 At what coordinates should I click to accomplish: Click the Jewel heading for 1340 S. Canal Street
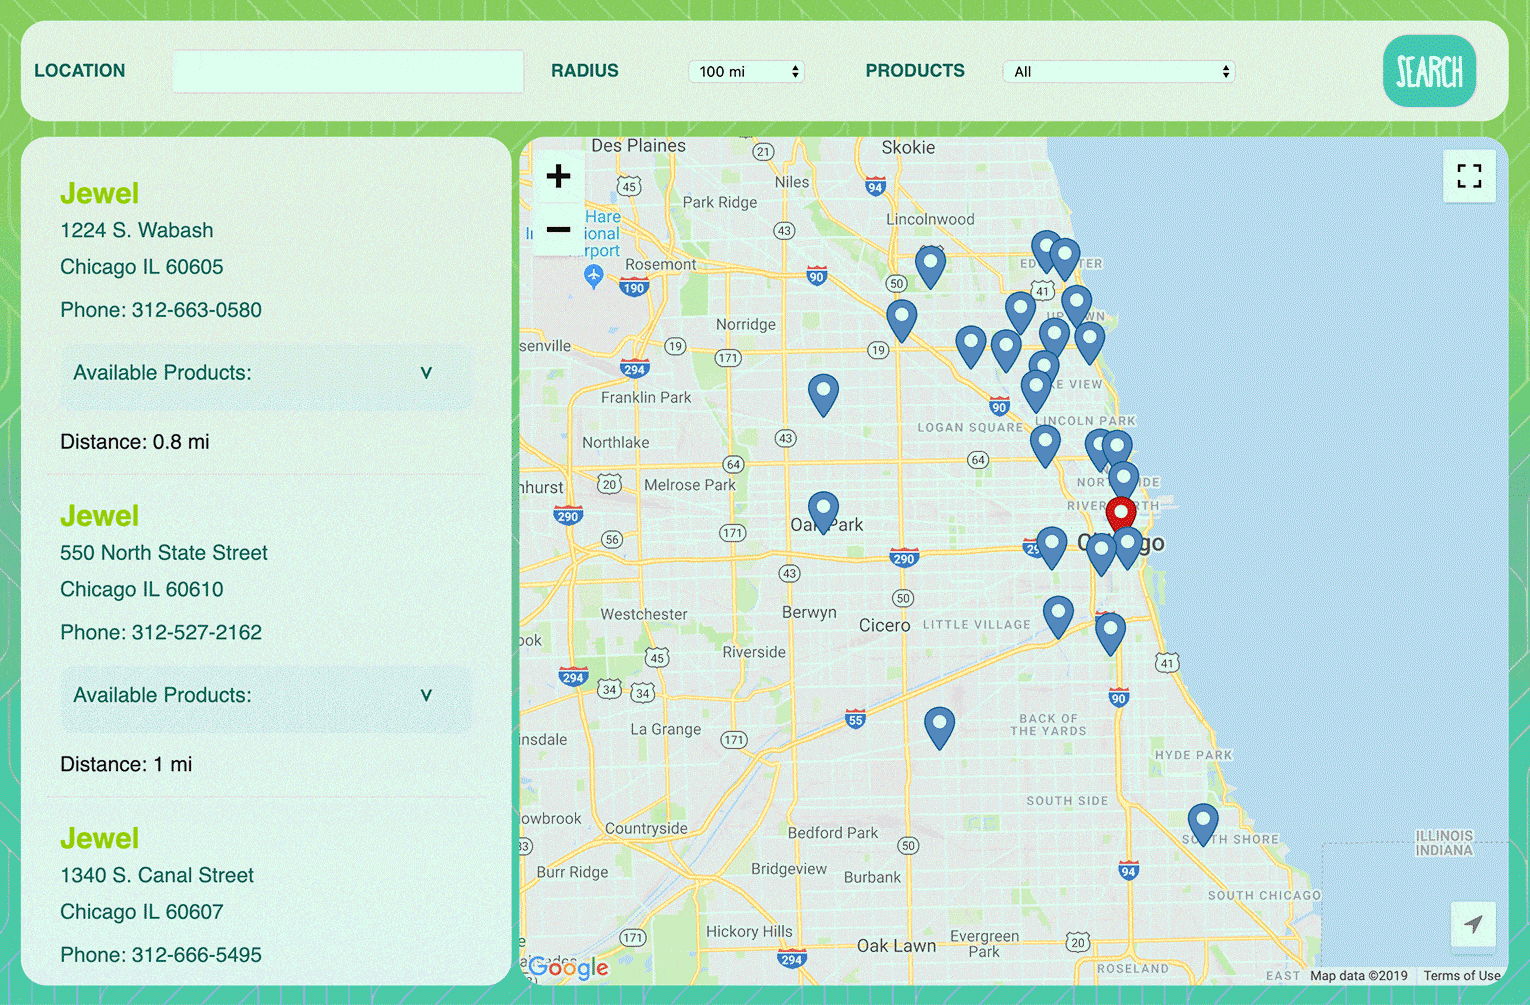pos(99,838)
